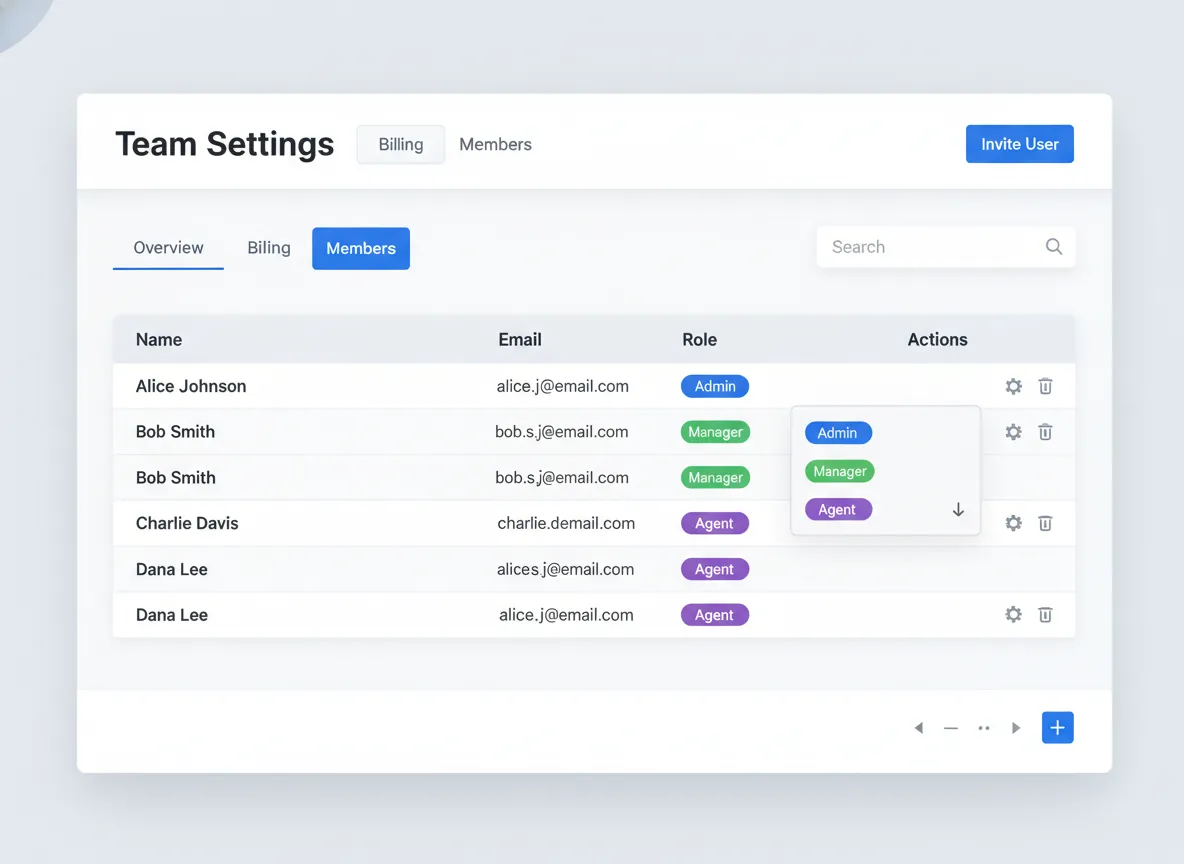Open settings gear for Alice Johnson
The image size is (1184, 864).
point(1013,386)
